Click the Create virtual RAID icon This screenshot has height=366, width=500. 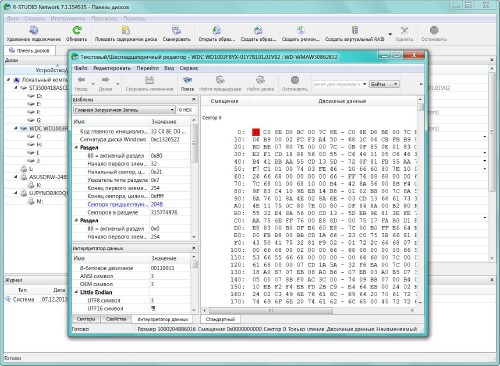(x=355, y=31)
